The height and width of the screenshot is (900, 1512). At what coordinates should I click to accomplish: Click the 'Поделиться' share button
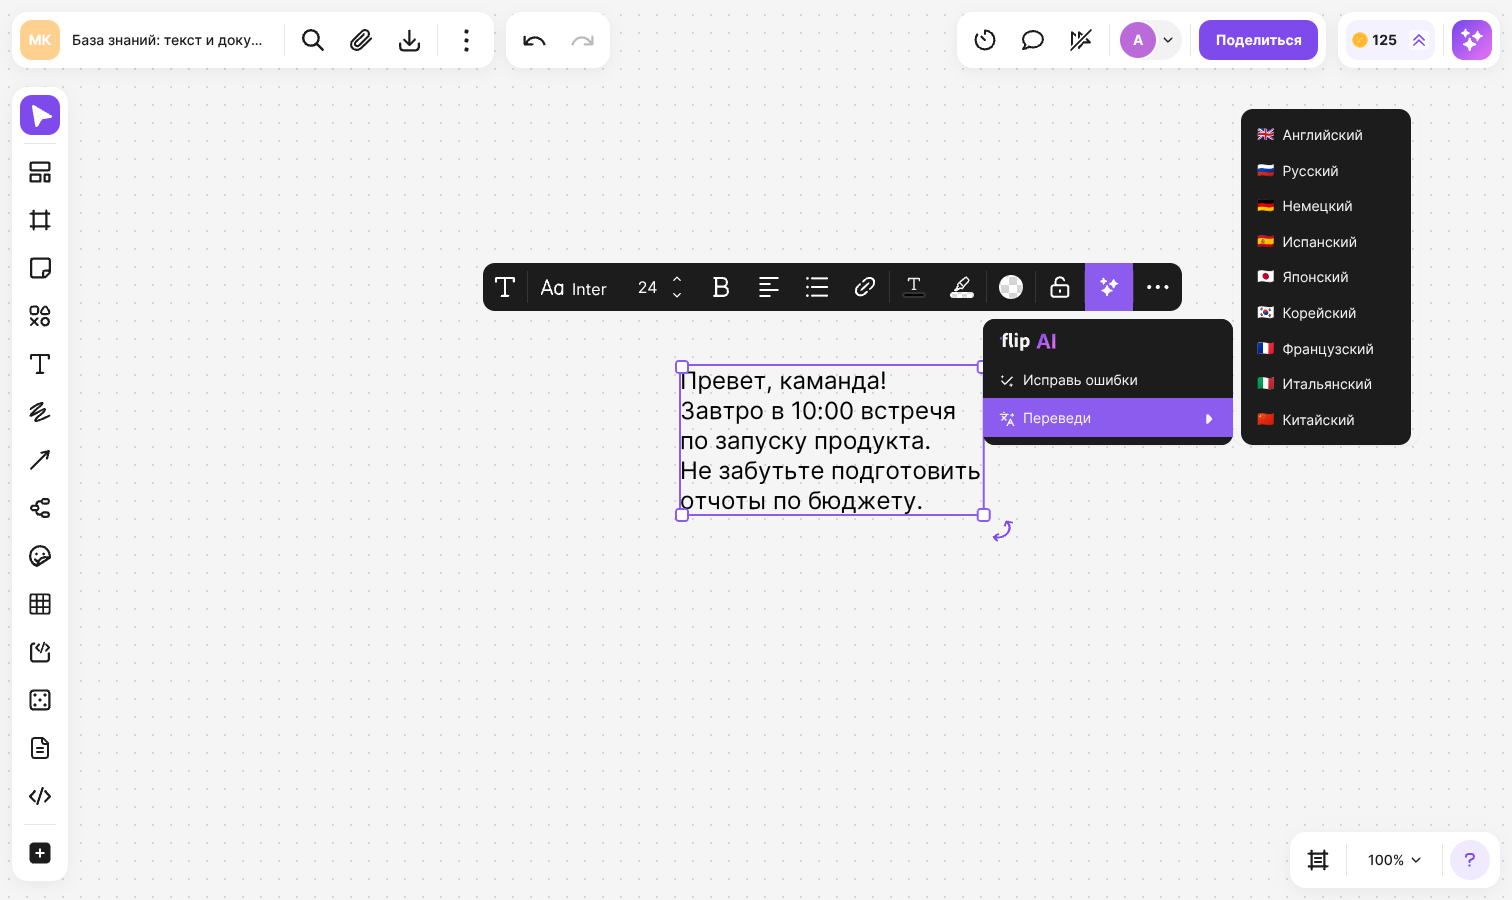click(x=1258, y=40)
